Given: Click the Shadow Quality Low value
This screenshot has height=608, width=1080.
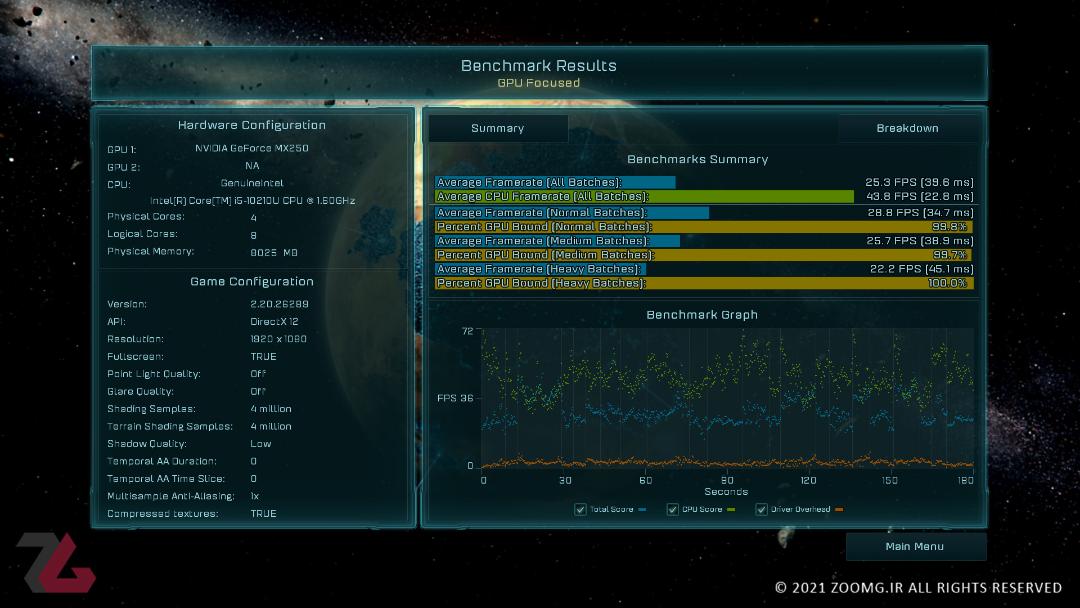Looking at the screenshot, I should [260, 444].
